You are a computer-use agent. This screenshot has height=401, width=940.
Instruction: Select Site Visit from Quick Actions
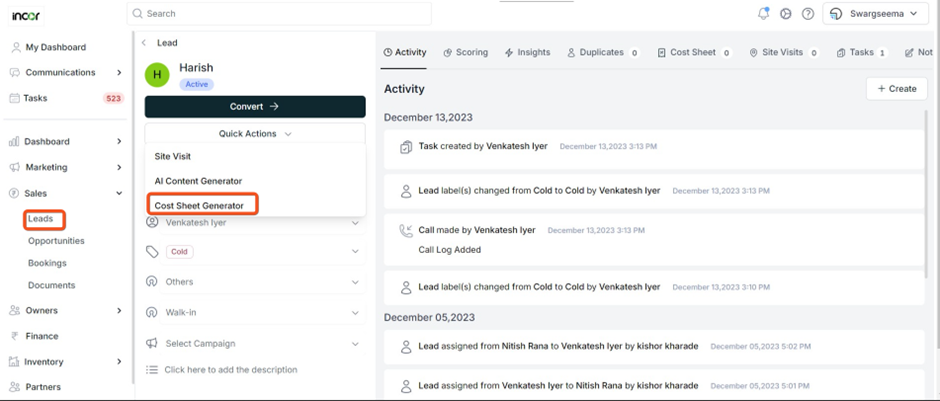[173, 156]
